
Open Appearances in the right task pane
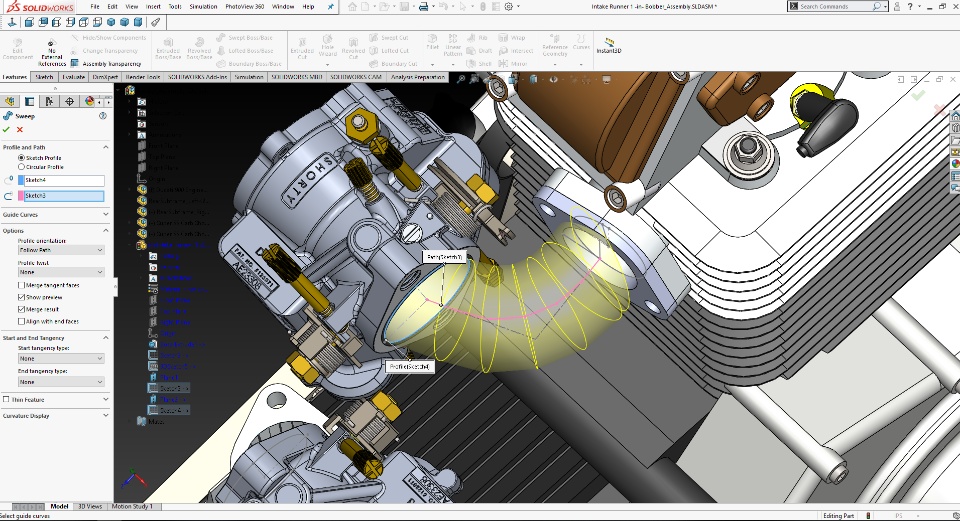point(954,162)
